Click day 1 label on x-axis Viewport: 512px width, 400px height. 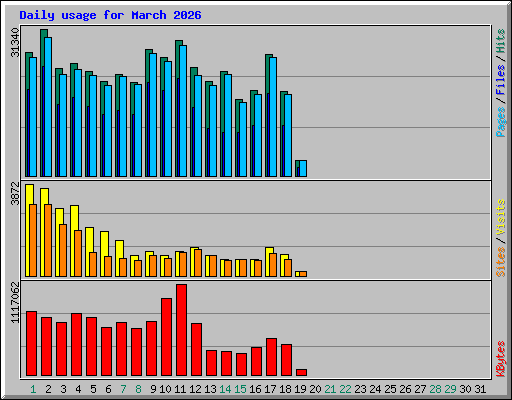click(x=33, y=389)
